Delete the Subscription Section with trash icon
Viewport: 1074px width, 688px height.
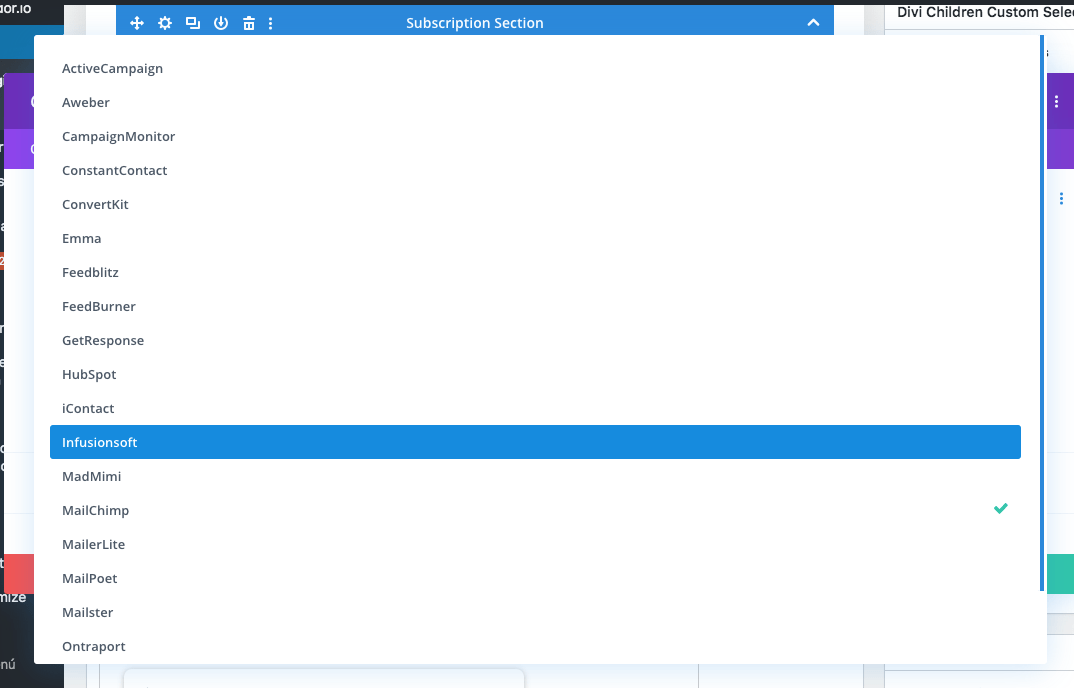249,23
